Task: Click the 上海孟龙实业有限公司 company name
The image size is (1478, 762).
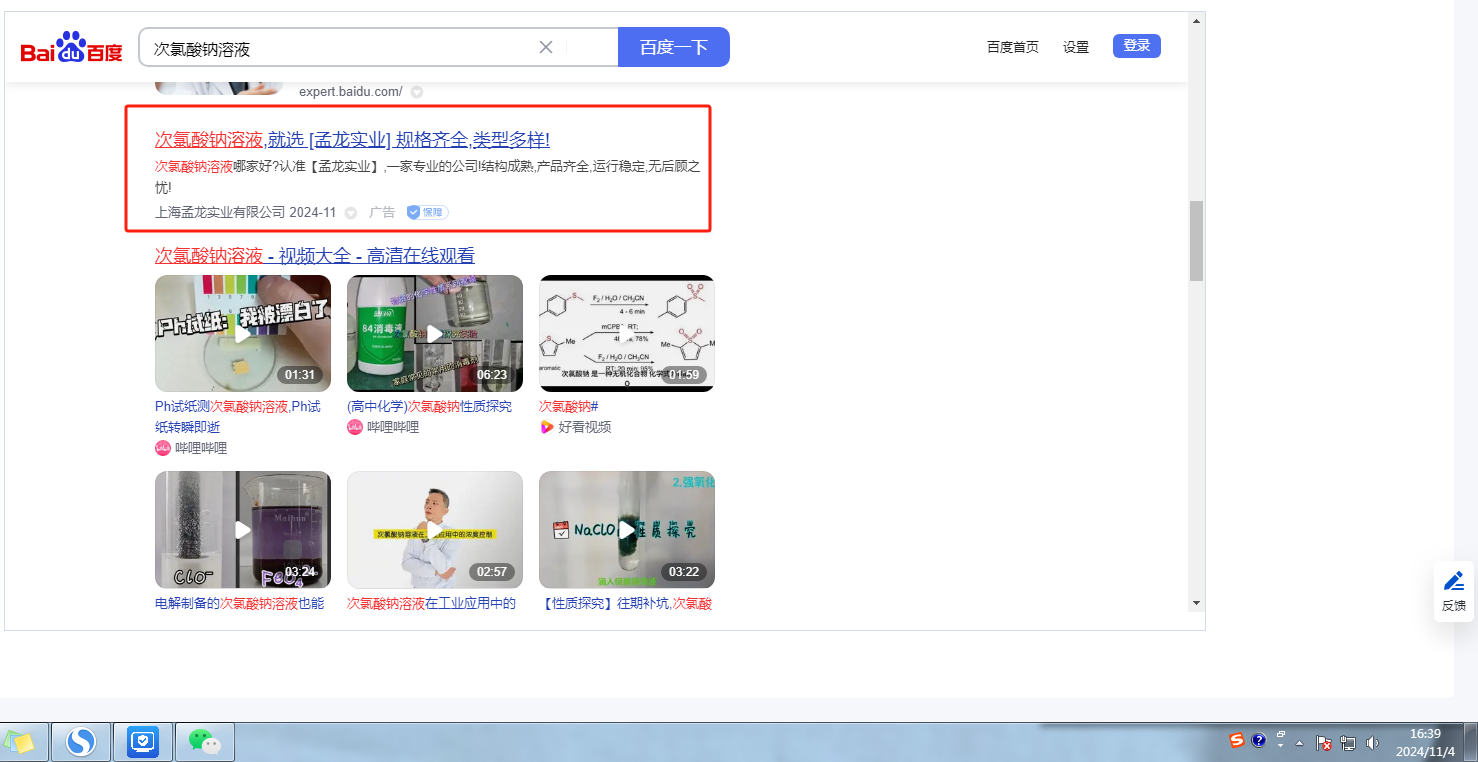Action: point(220,212)
